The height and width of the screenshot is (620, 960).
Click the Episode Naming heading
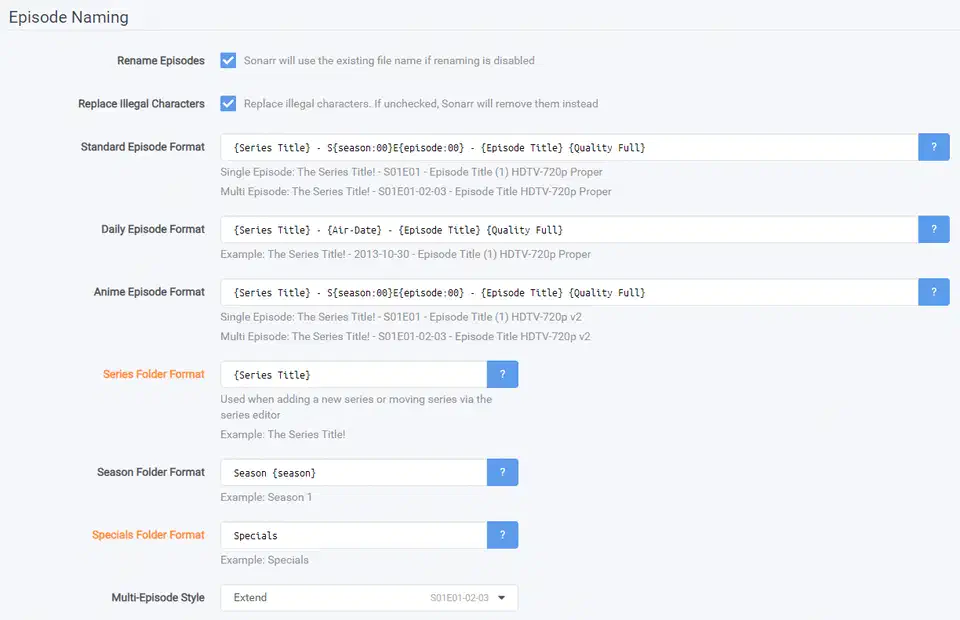click(x=69, y=17)
